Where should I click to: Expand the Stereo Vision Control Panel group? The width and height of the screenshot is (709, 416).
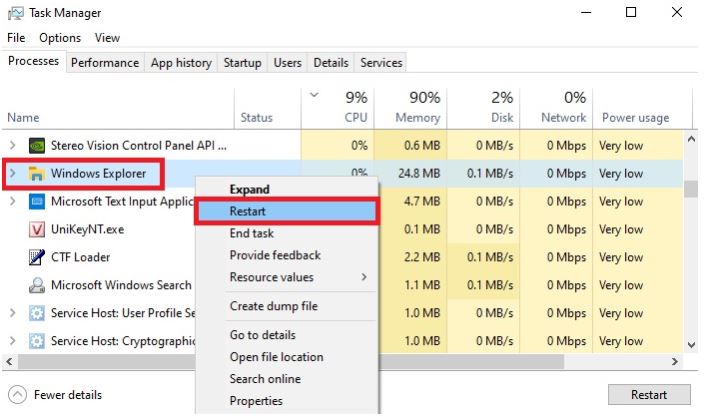point(12,145)
